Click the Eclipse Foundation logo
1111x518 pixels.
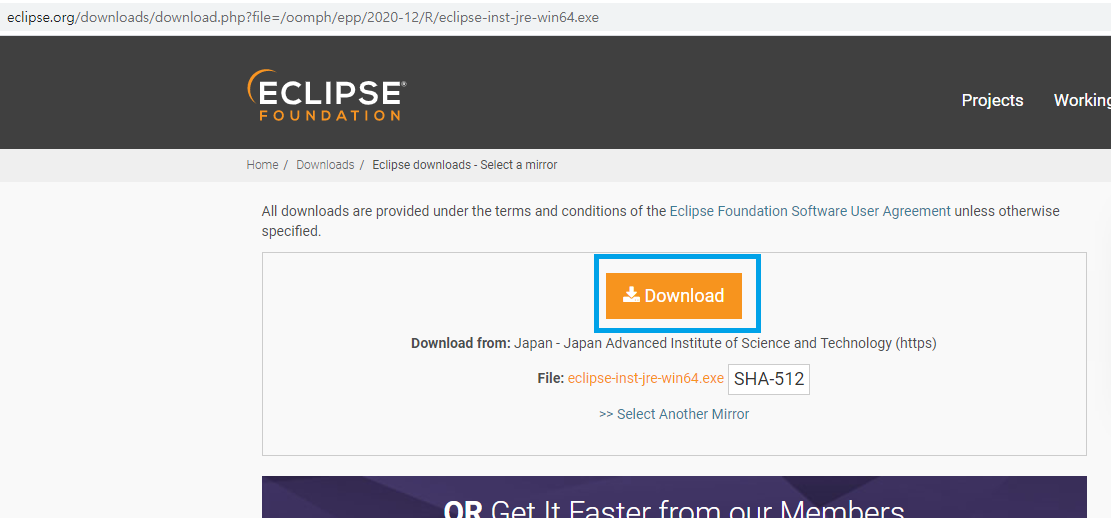tap(327, 95)
